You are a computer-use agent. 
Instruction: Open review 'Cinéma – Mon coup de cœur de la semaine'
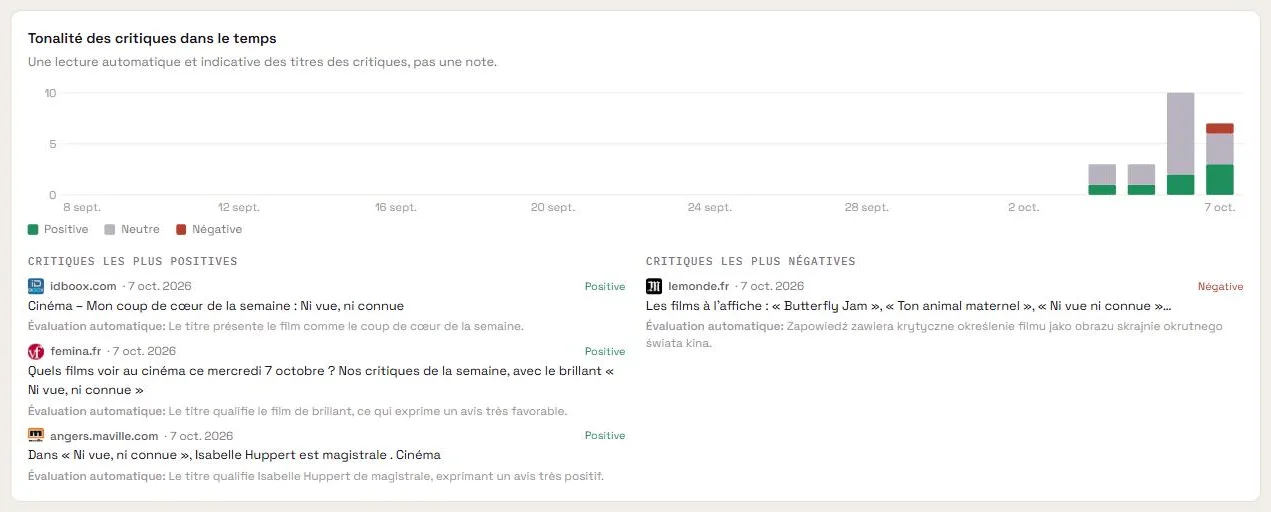[216, 306]
